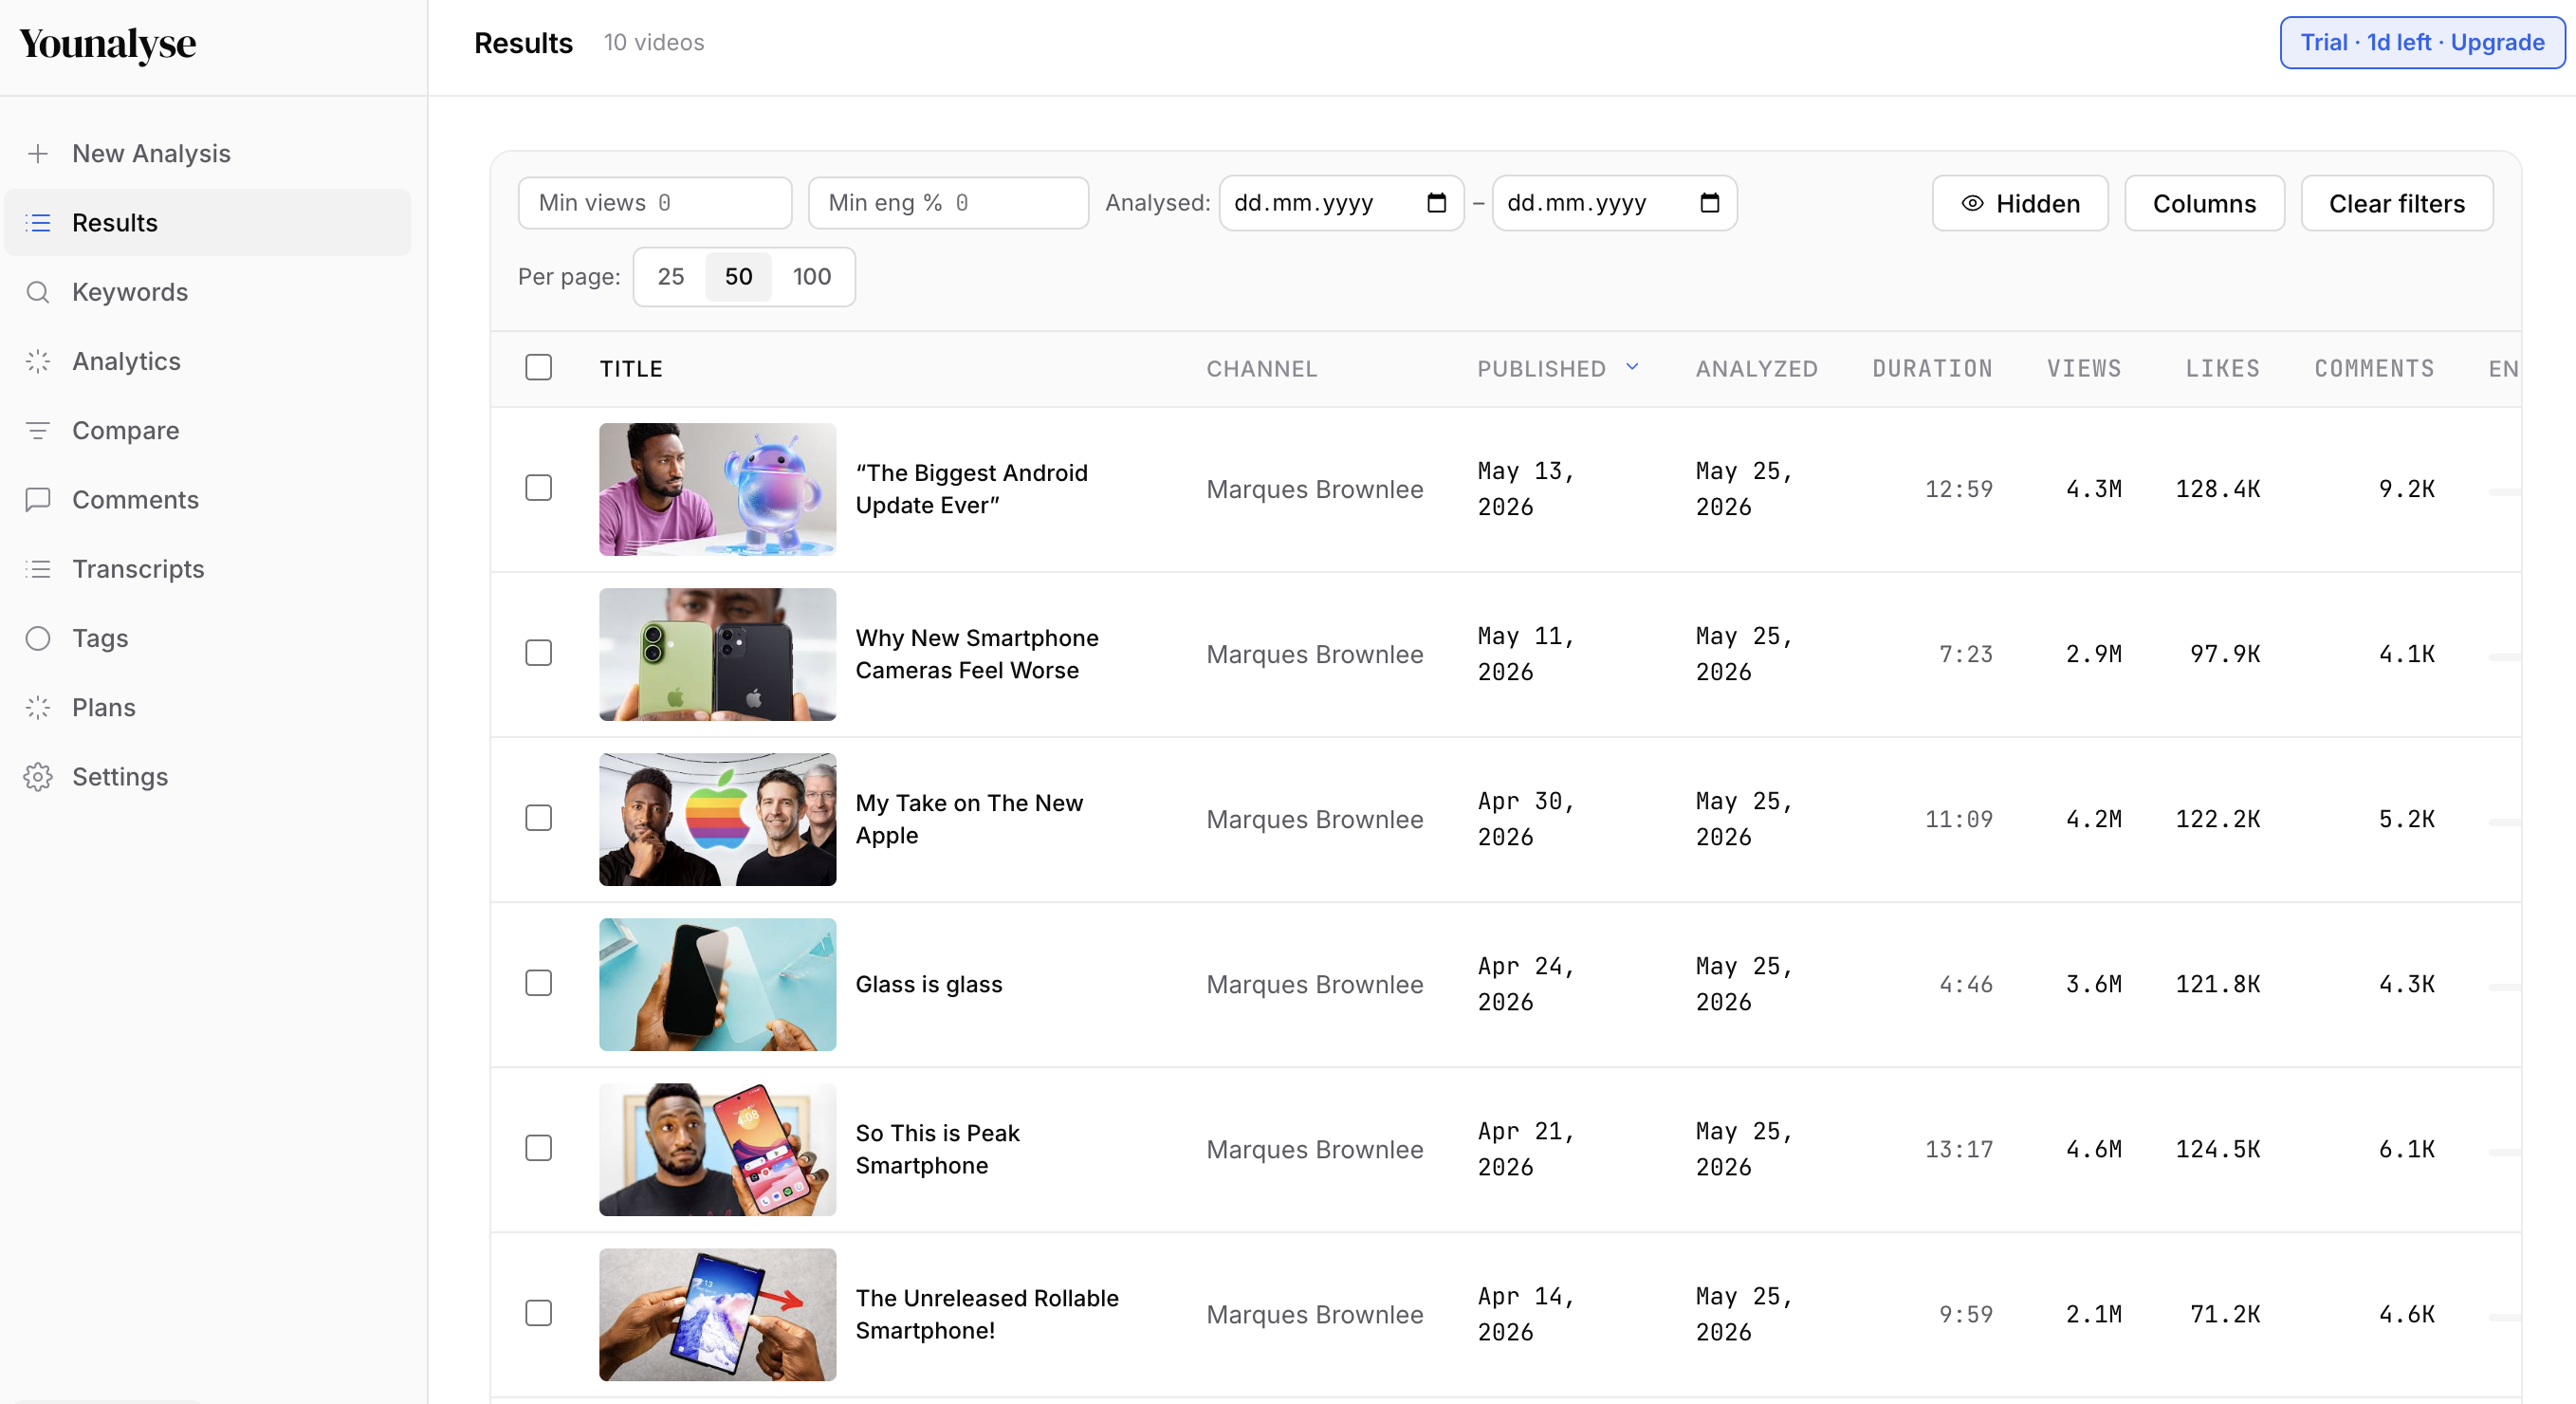Sort the table by Comments column
2576x1404 pixels.
click(2374, 369)
